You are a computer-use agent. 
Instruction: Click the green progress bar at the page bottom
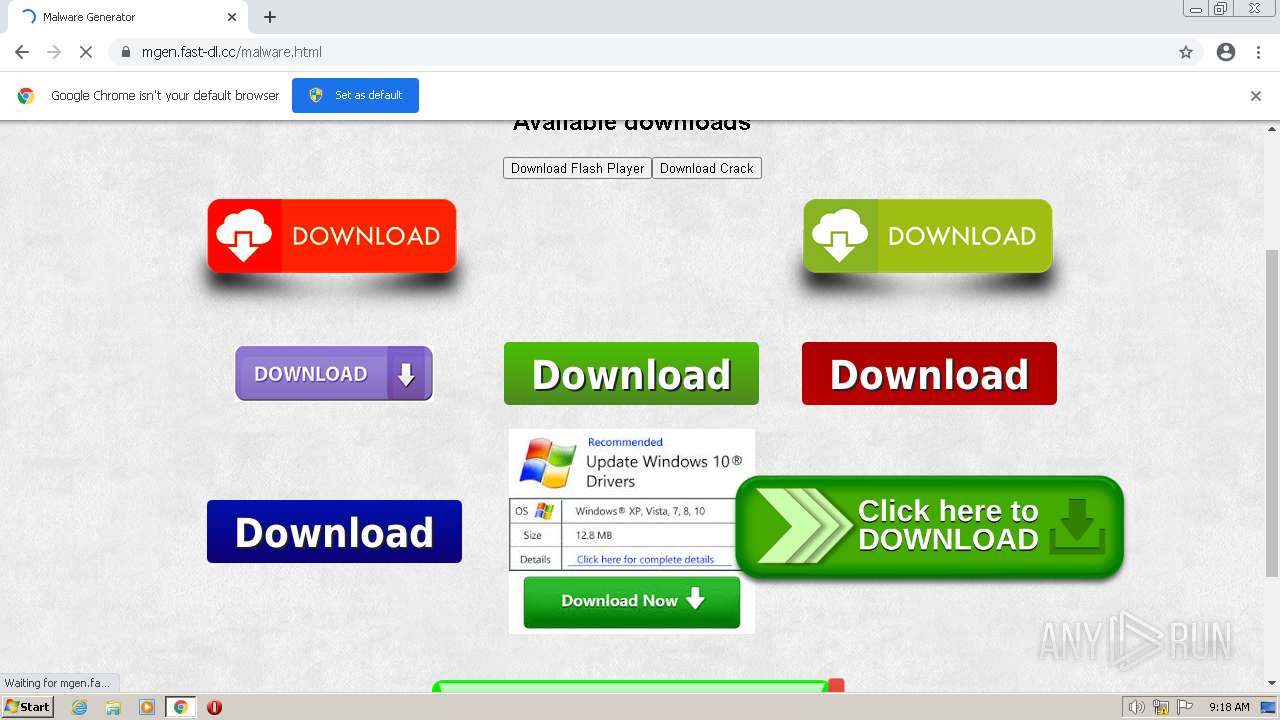(x=632, y=687)
